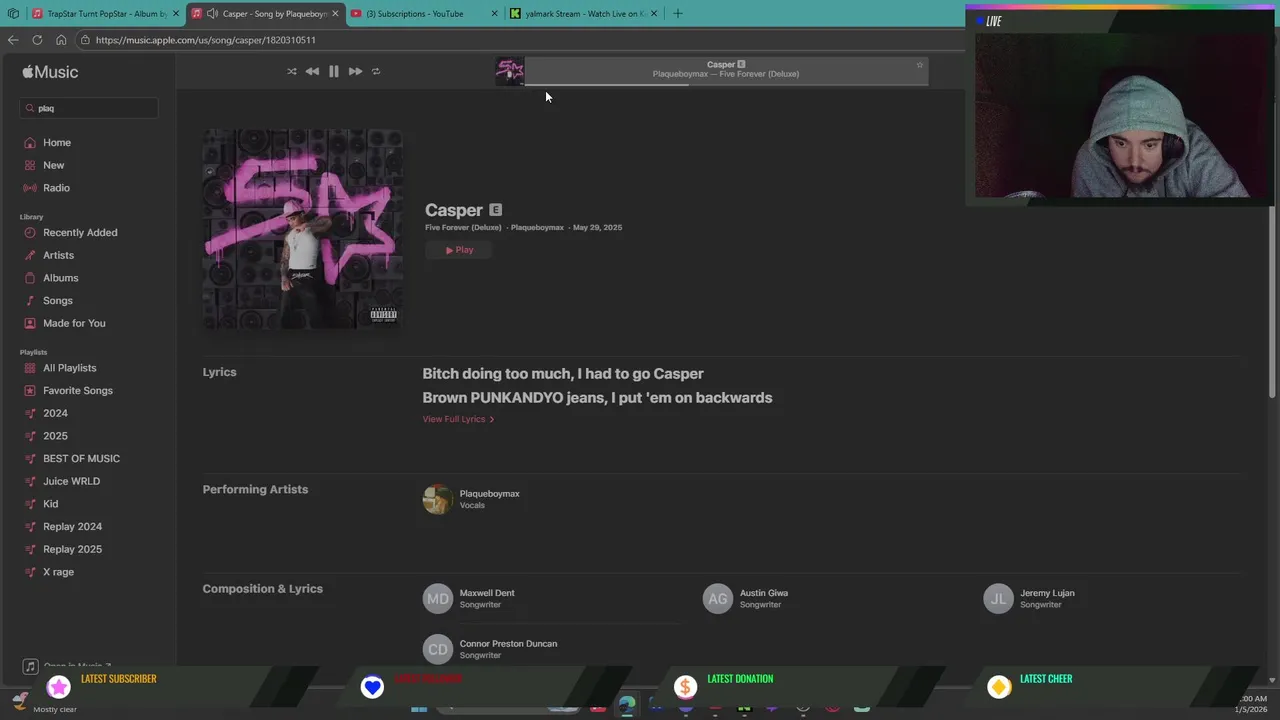Play the song Casper
Screen dimensions: 1280x720
tap(460, 250)
